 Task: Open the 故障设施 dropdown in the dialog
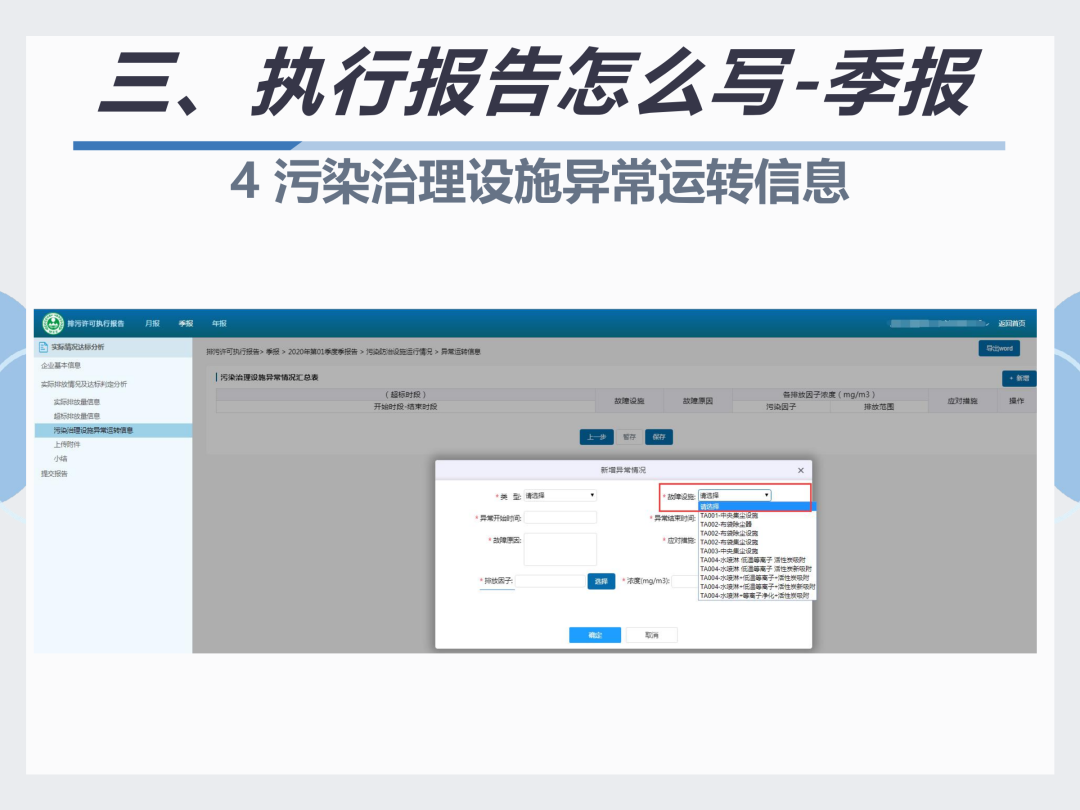click(734, 496)
